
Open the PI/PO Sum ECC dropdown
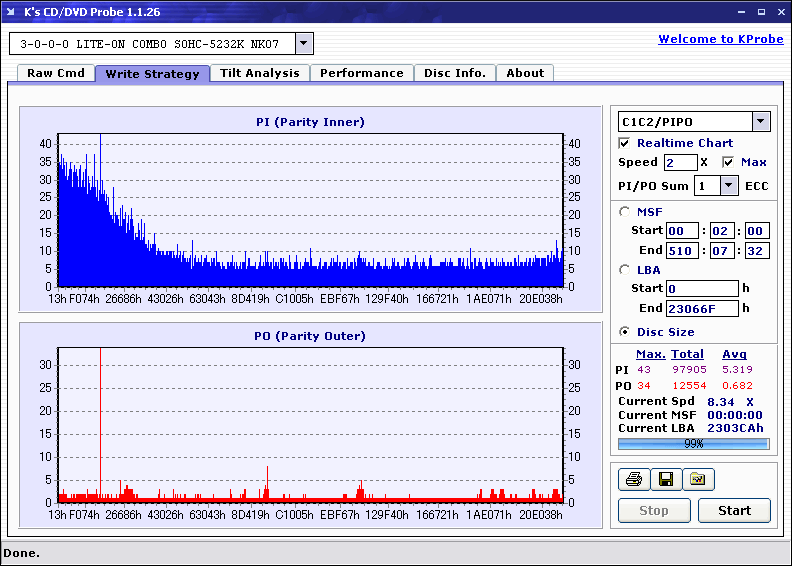[x=729, y=185]
